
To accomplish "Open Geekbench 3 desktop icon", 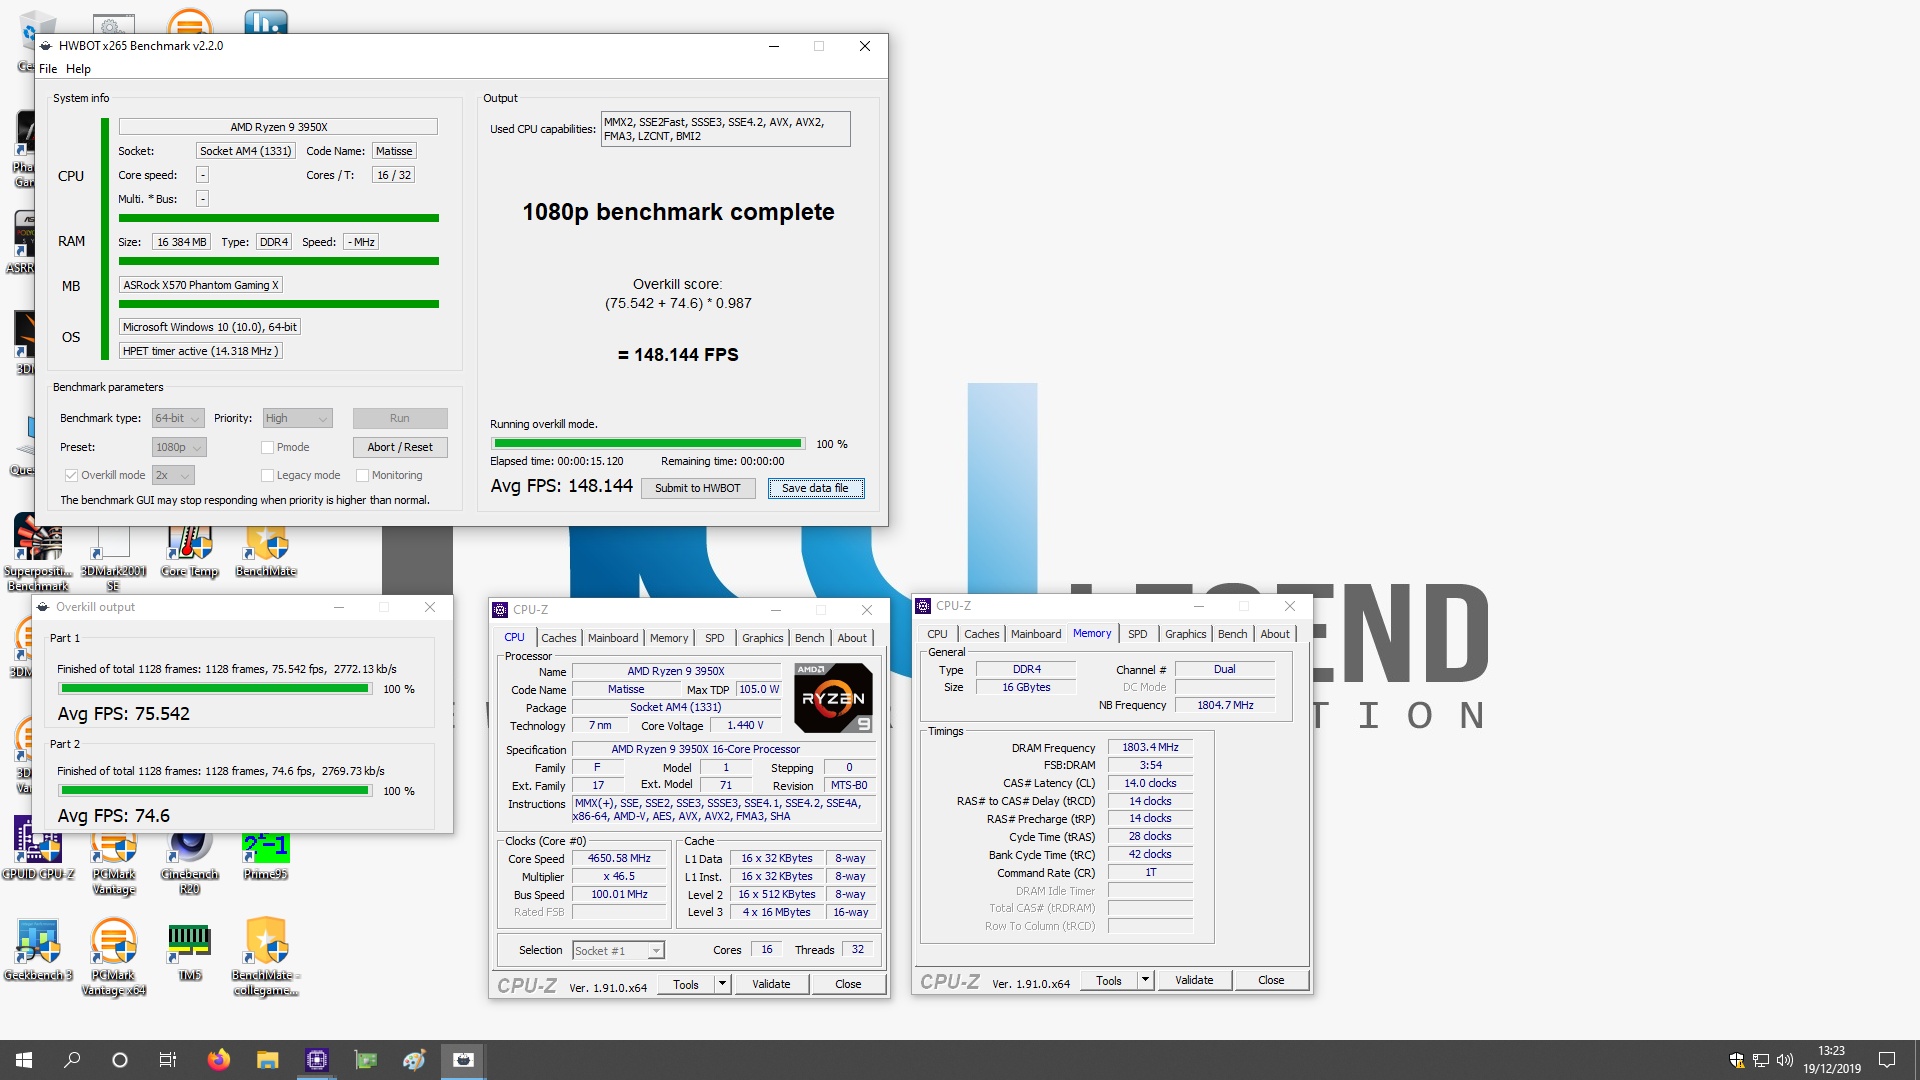I will click(38, 950).
